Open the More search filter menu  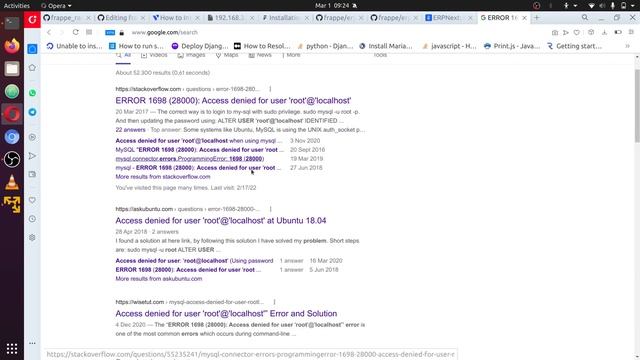coord(291,55)
